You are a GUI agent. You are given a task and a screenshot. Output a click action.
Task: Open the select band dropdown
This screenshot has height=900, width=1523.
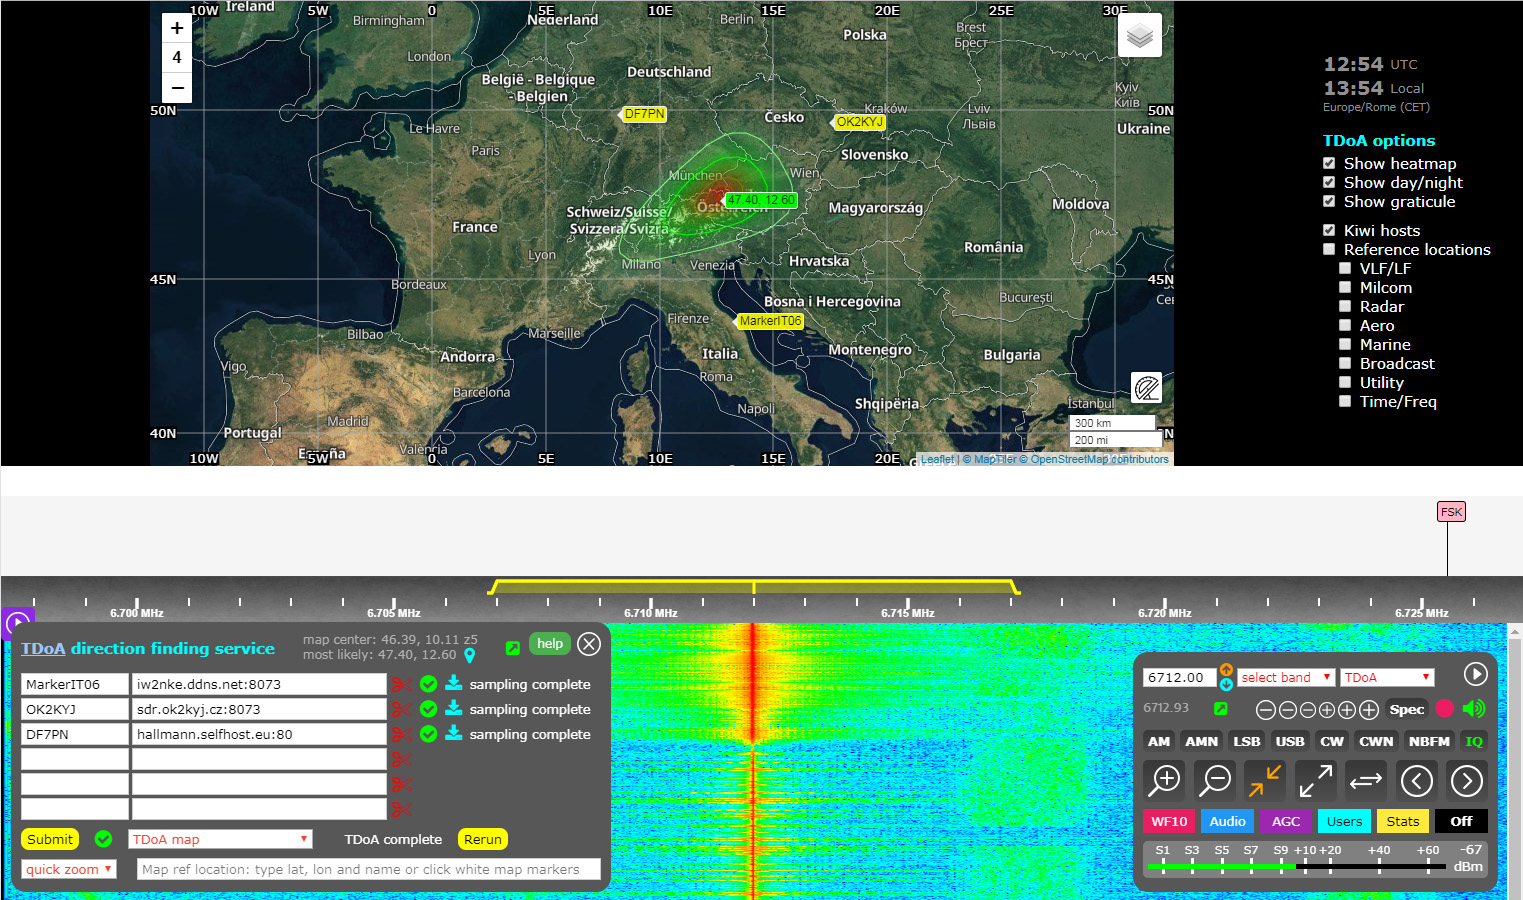pos(1286,677)
